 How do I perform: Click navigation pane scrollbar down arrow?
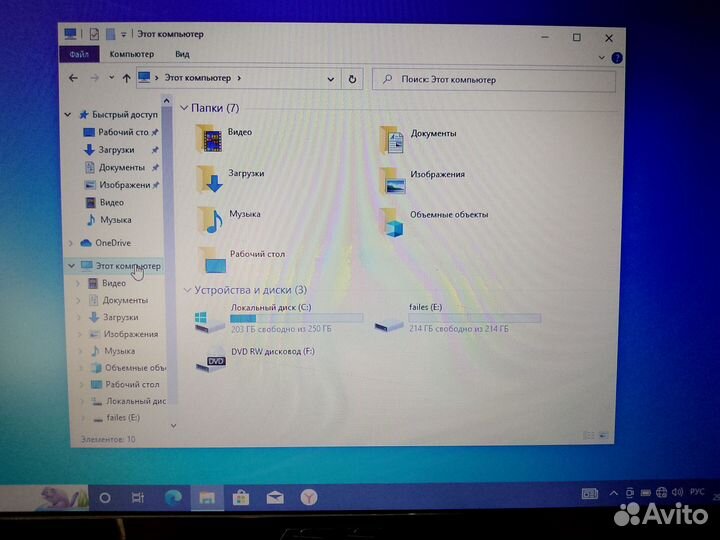click(174, 426)
